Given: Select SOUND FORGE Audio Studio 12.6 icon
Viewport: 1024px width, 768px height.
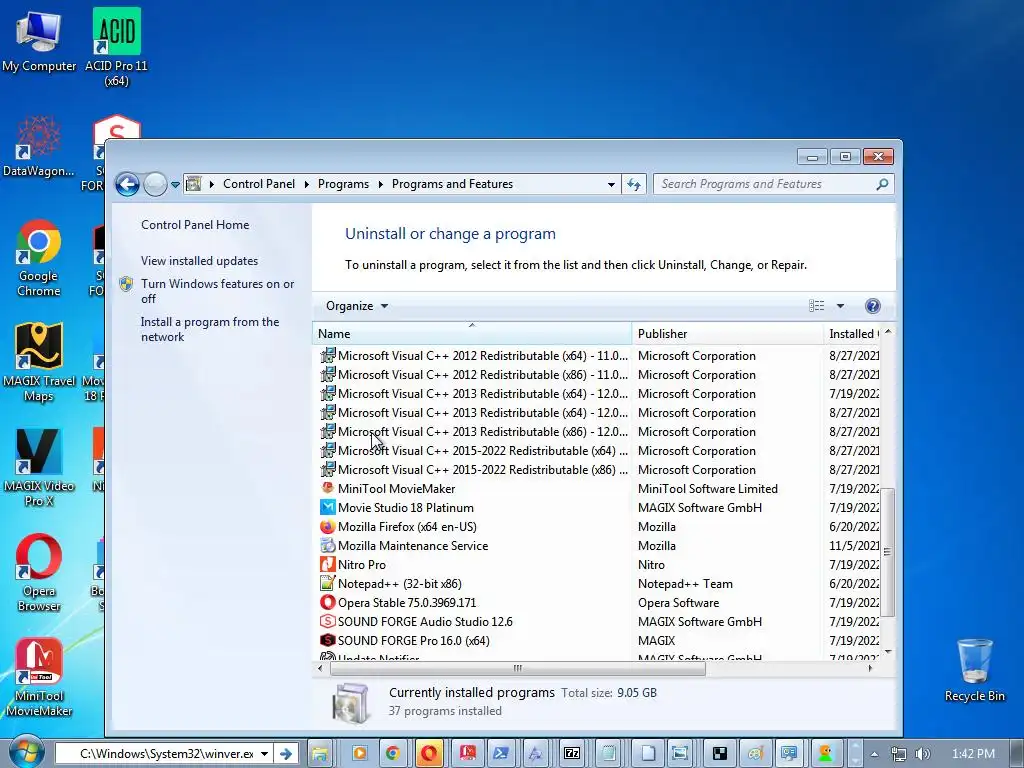Looking at the screenshot, I should (x=328, y=621).
